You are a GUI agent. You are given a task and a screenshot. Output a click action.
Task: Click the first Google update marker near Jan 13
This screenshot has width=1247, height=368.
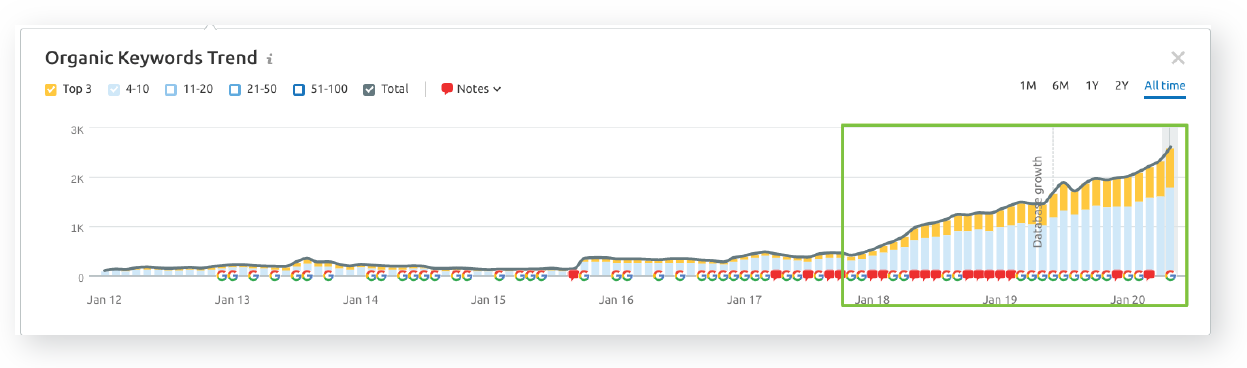click(221, 275)
